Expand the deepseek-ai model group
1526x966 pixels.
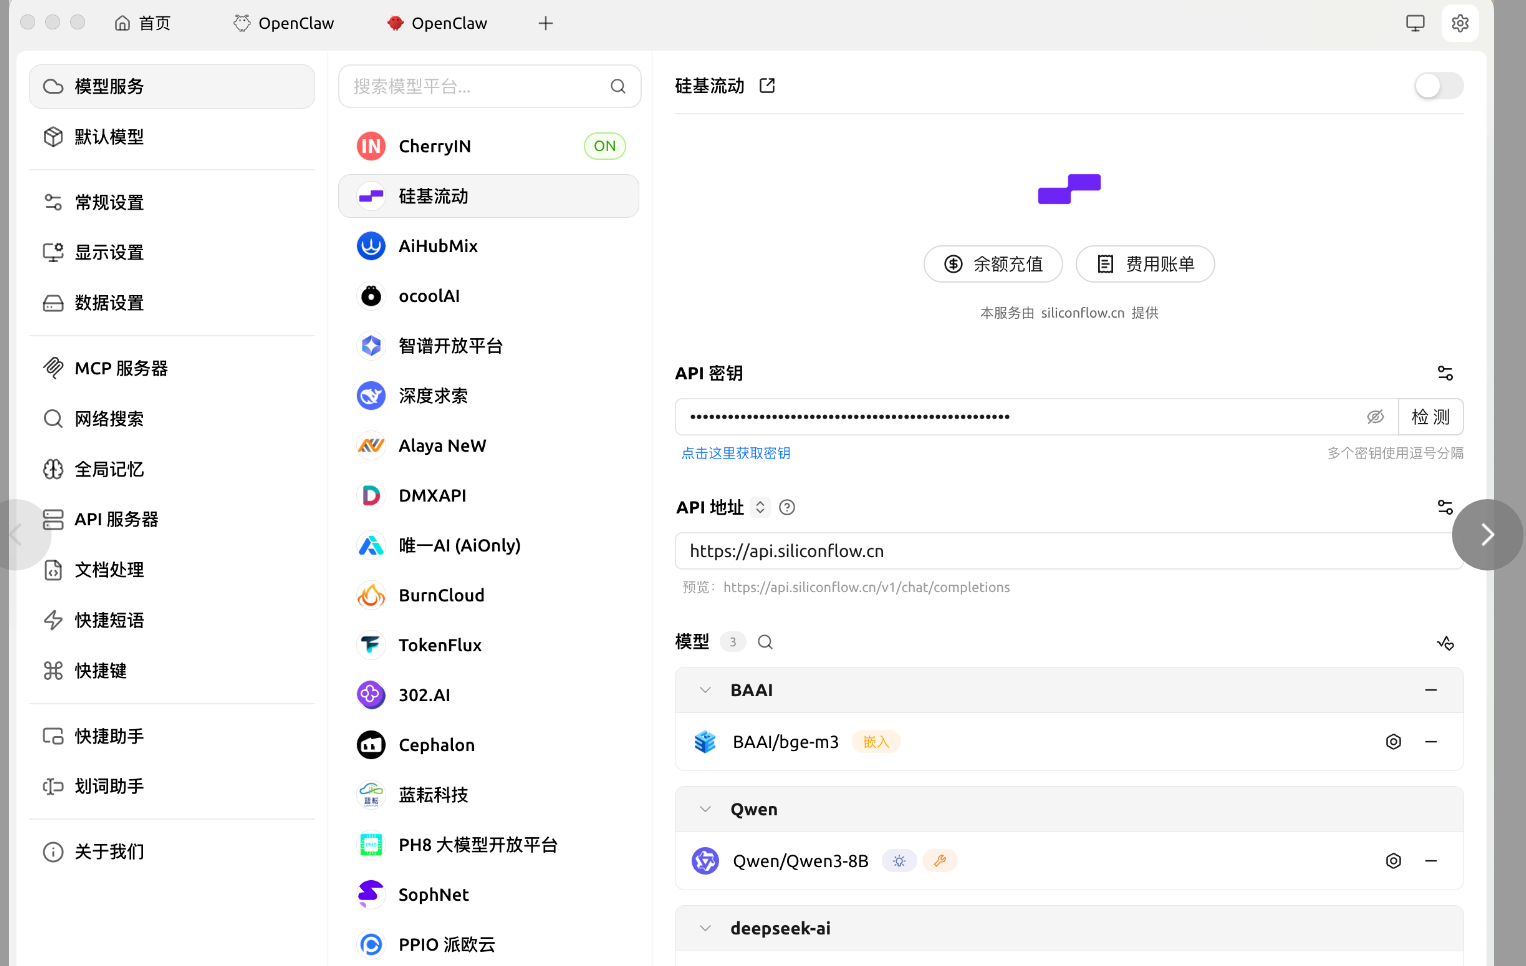click(x=705, y=928)
